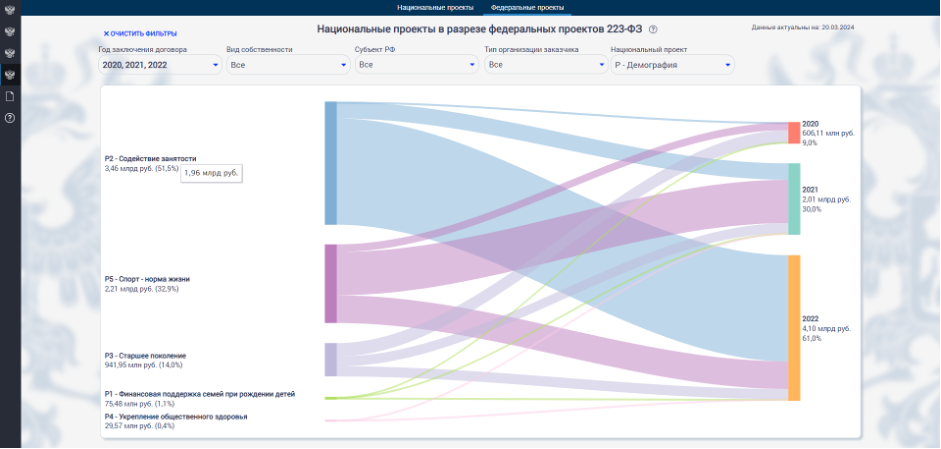The image size is (941, 449).
Task: Open Год заключения договора dropdown
Action: coord(160,65)
